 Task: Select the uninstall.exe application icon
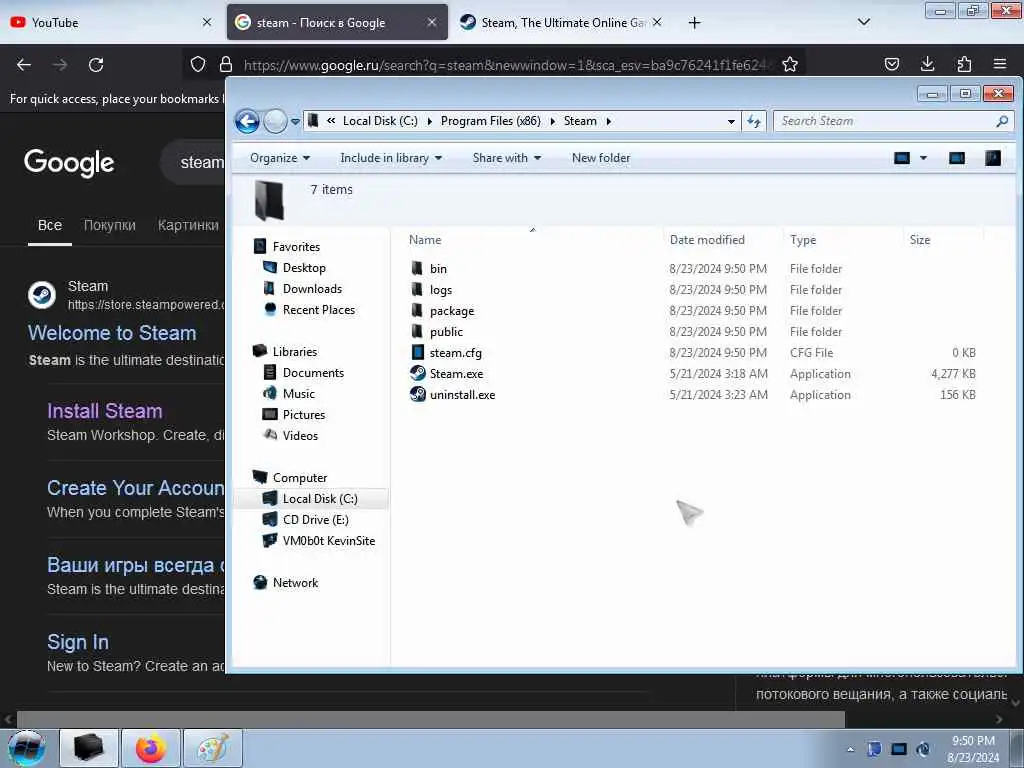[x=418, y=394]
